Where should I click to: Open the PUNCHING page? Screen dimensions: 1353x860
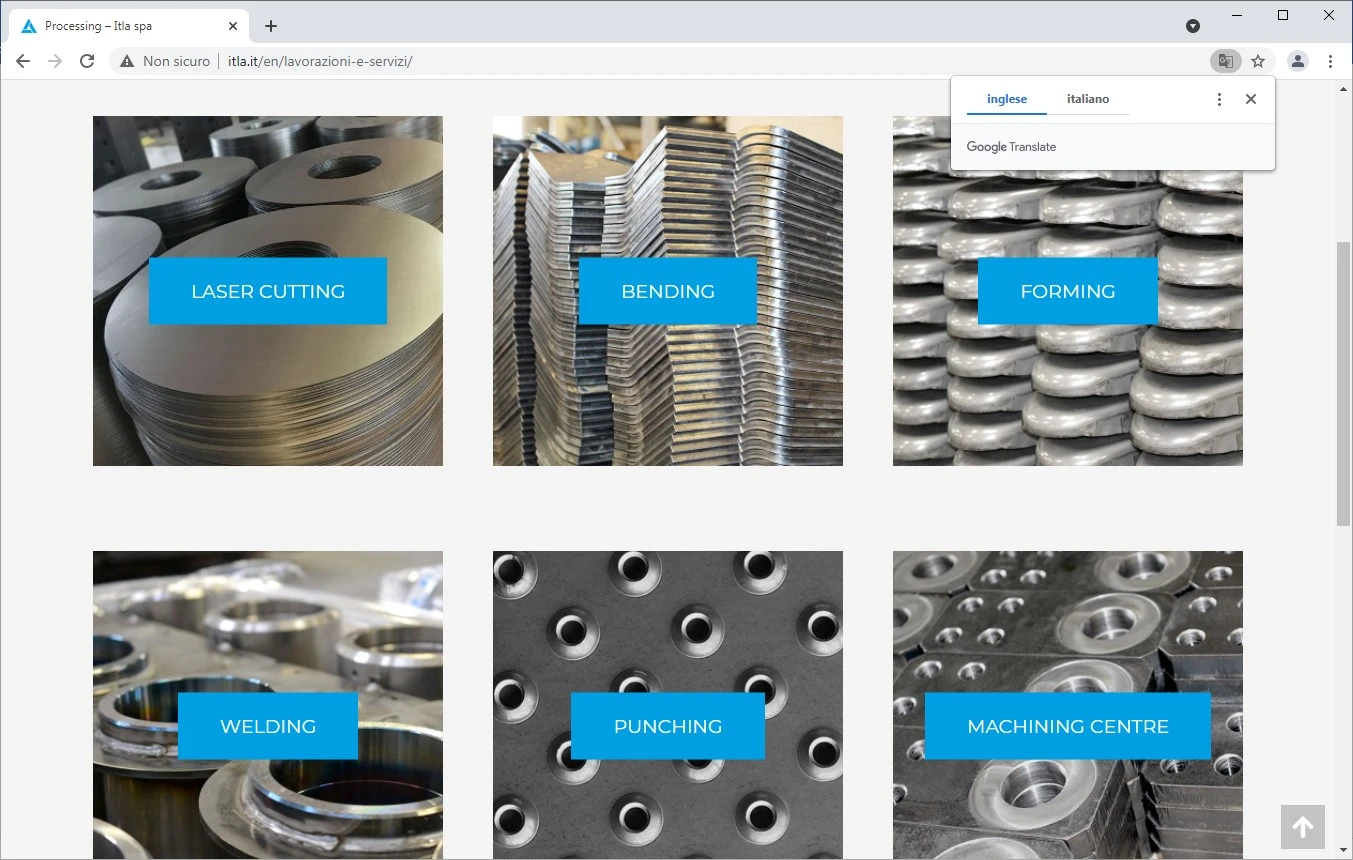coord(668,726)
